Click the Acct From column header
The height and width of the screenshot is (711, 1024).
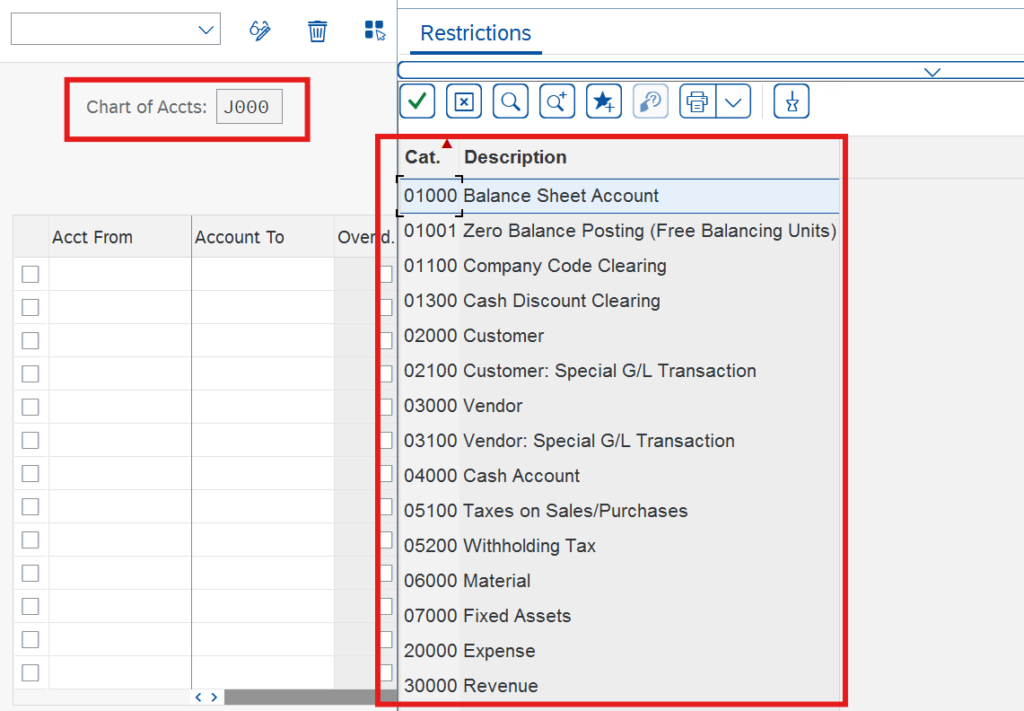(92, 237)
